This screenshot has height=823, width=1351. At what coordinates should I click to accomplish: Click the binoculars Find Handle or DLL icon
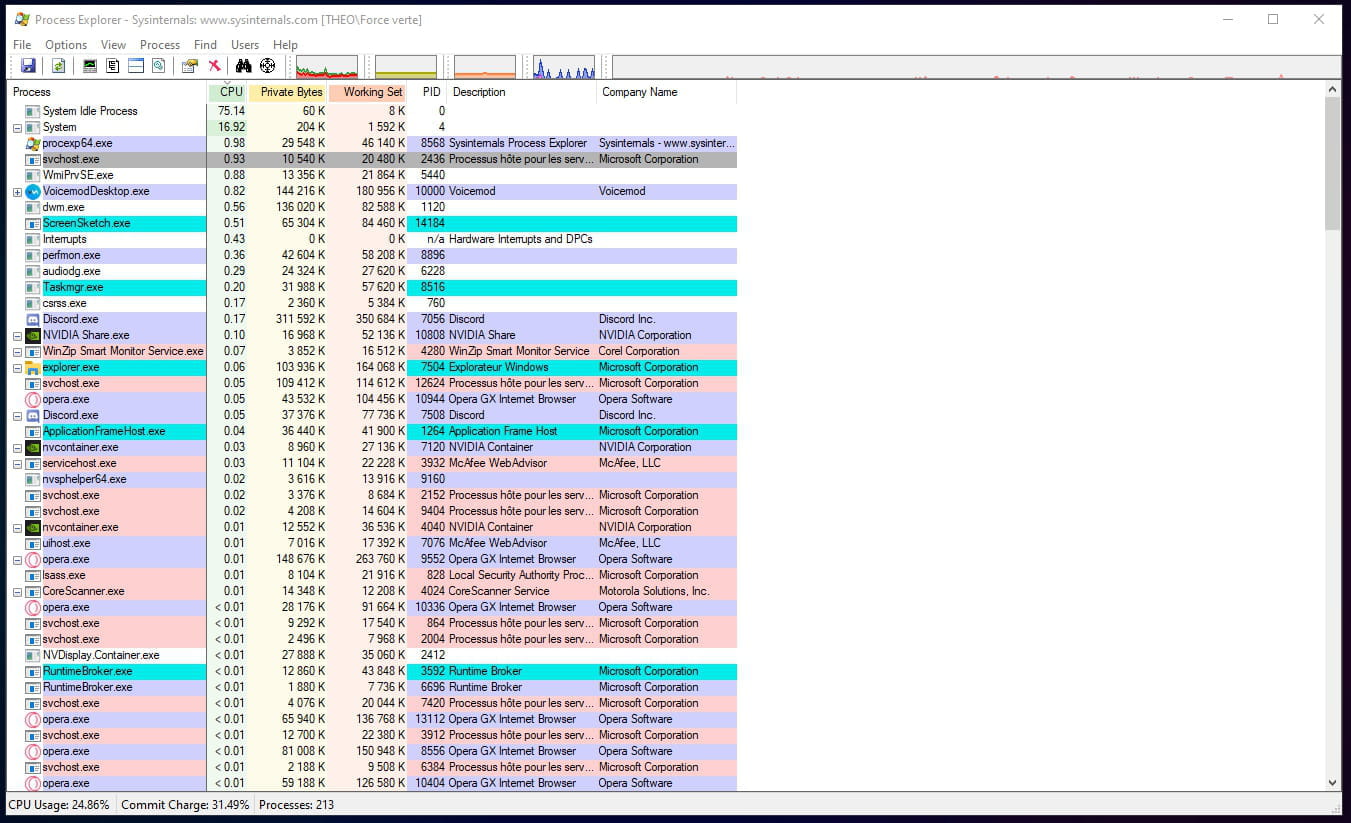point(243,66)
